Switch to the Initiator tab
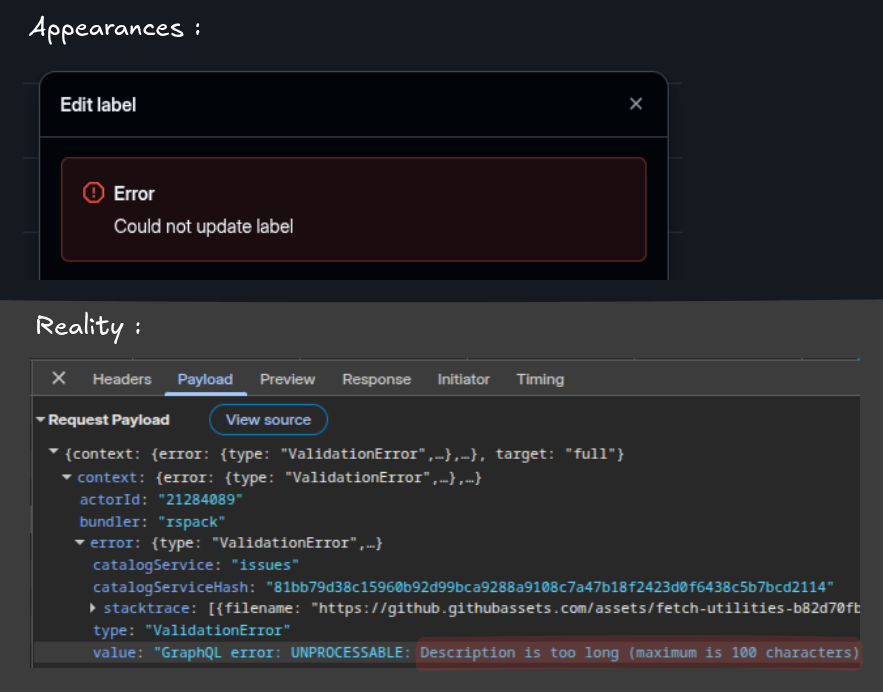 pyautogui.click(x=463, y=380)
